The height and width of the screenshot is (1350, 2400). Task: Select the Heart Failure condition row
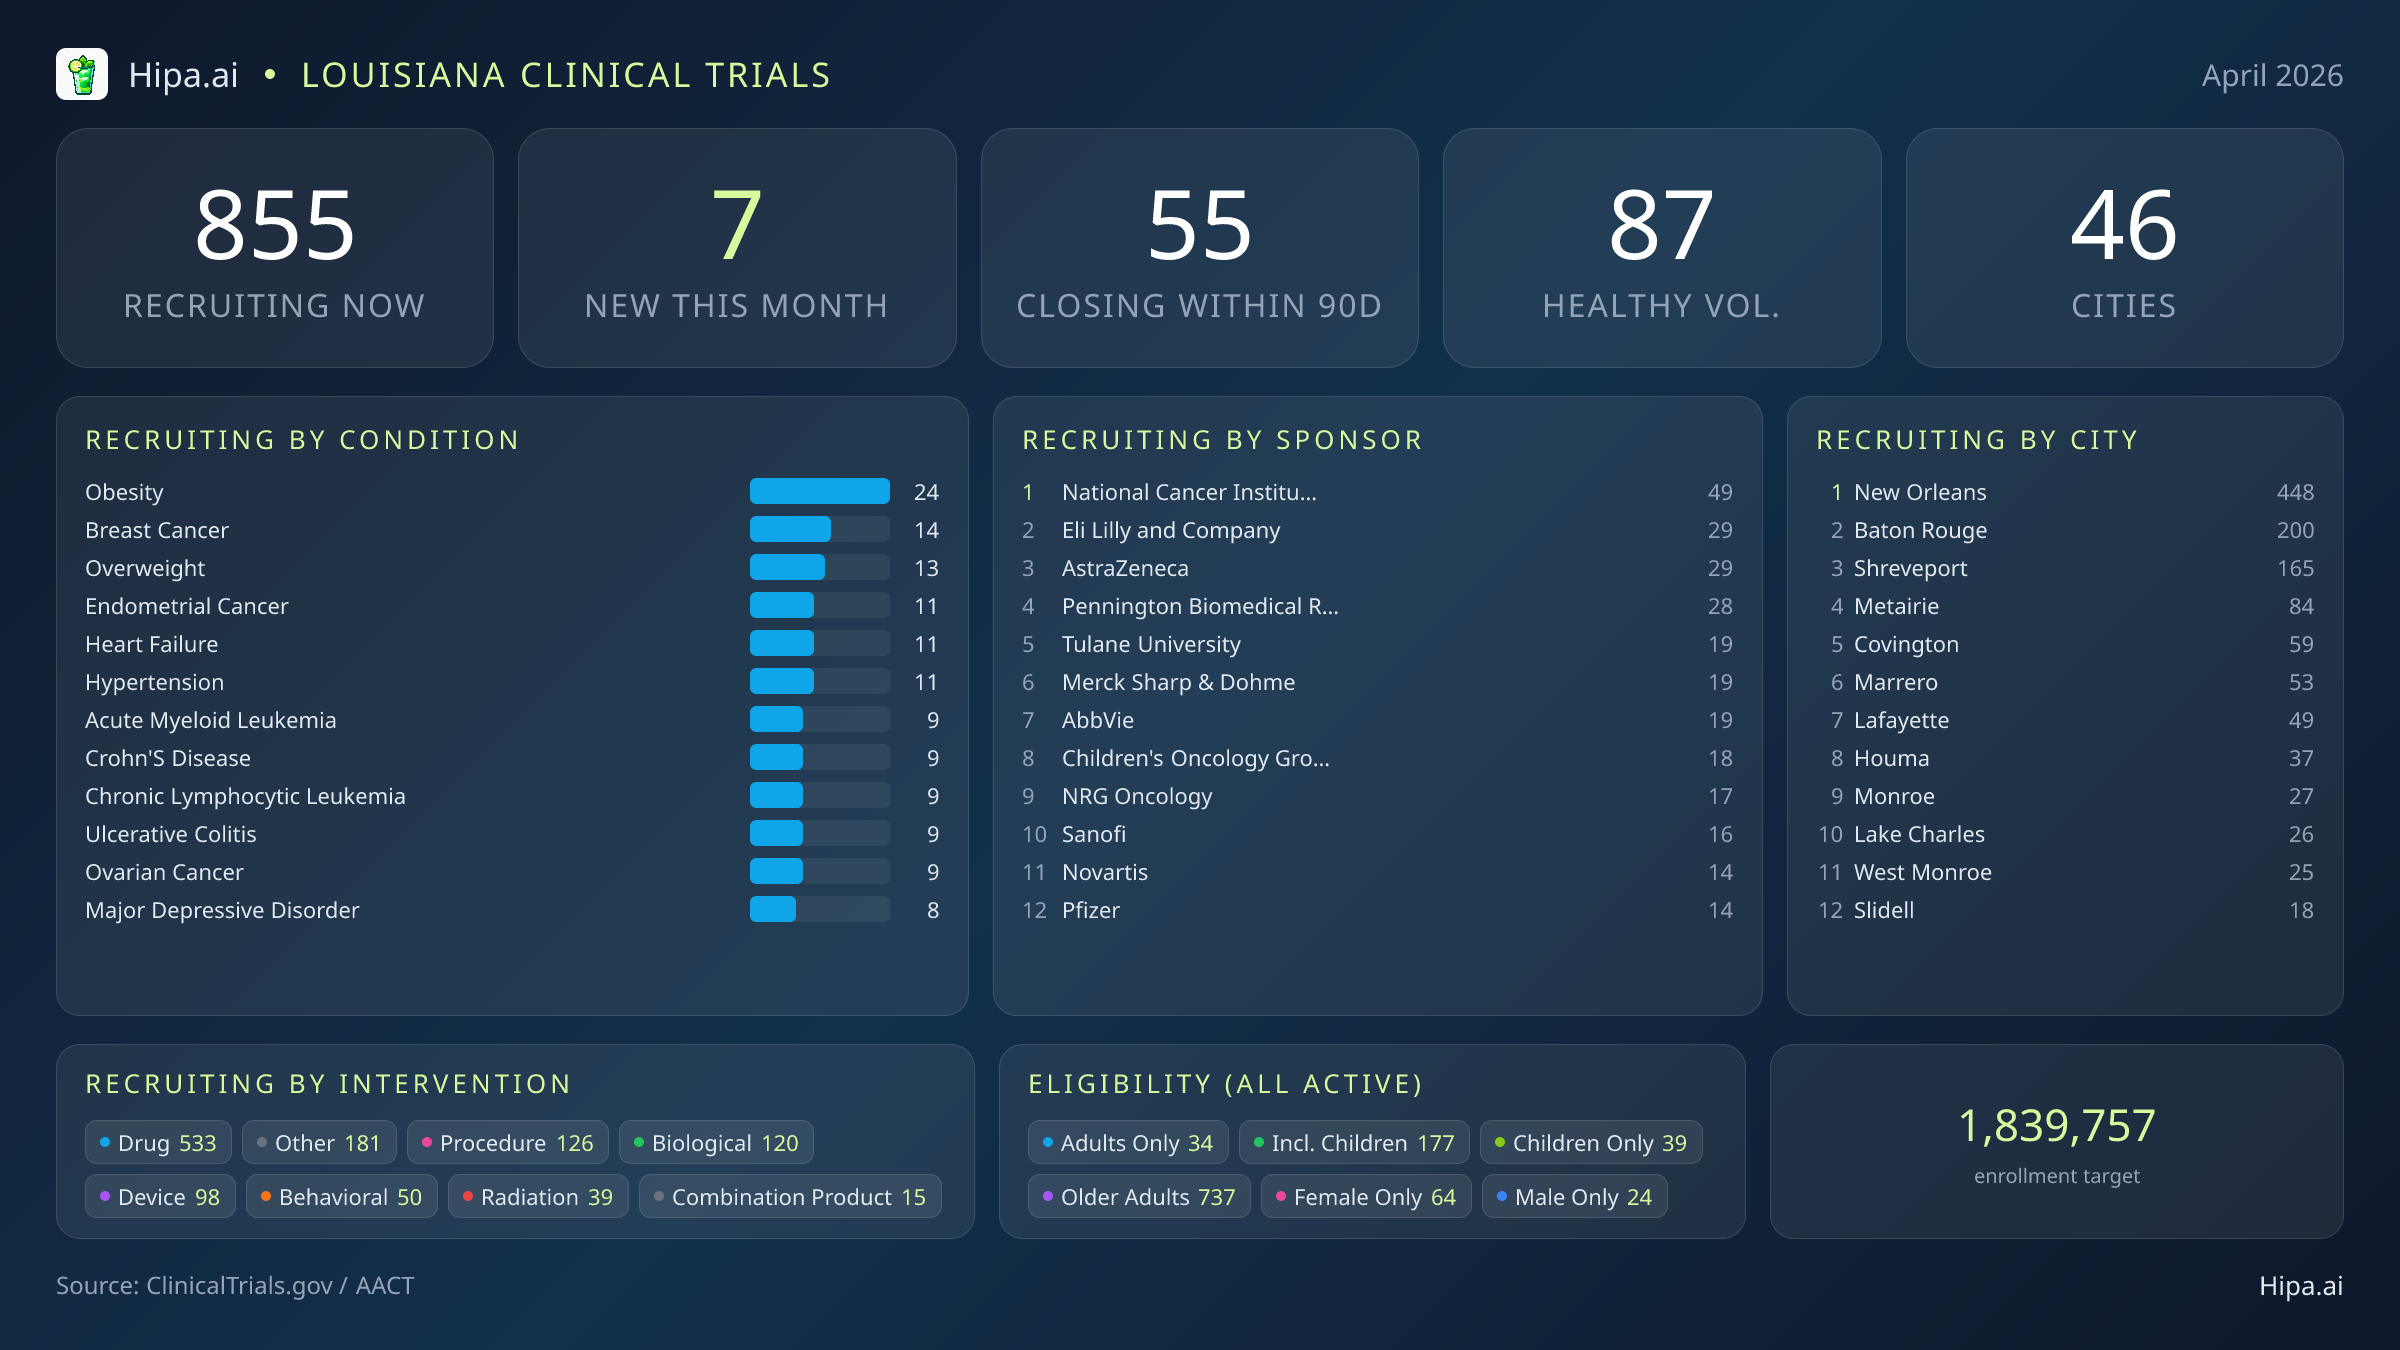[x=512, y=644]
